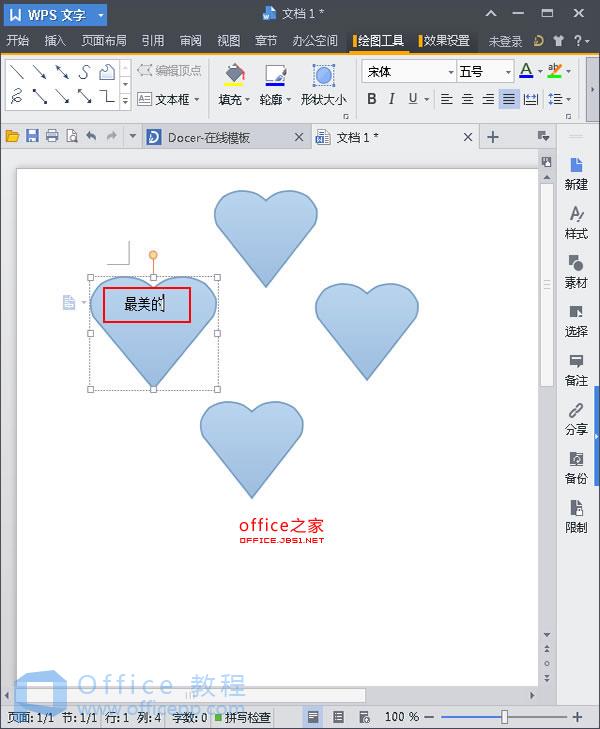Save the document with the floppy icon
Image resolution: width=600 pixels, height=729 pixels.
pos(32,136)
